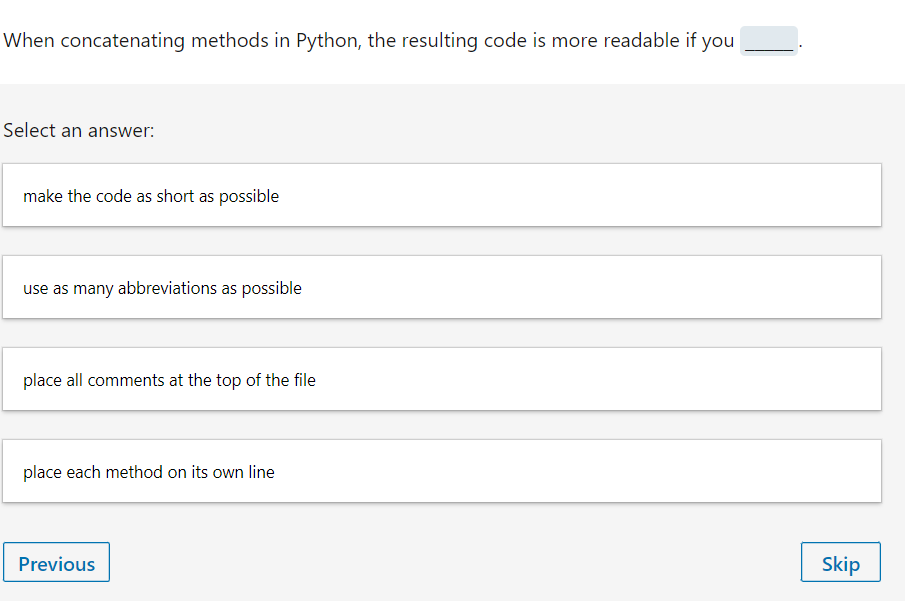Click the blank placeholder in the question
The image size is (905, 601).
pyautogui.click(x=768, y=42)
